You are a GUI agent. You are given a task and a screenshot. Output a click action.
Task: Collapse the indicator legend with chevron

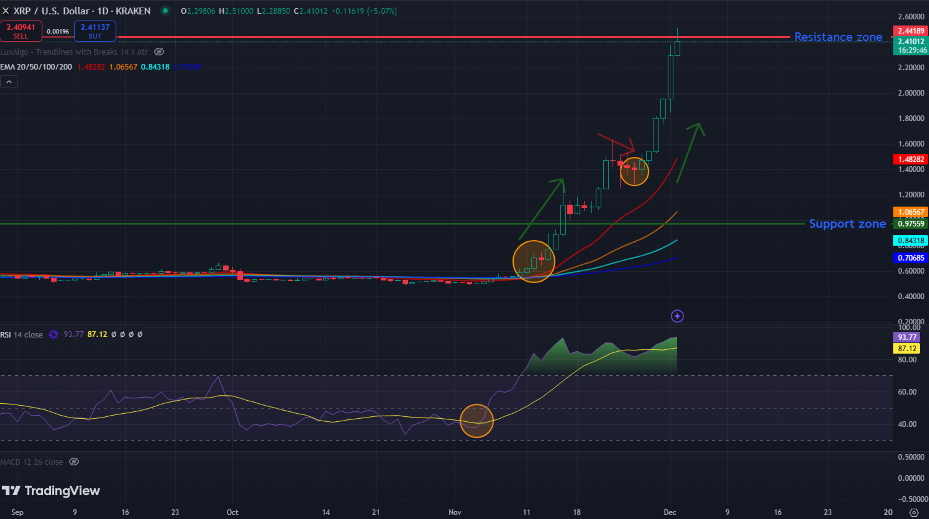(x=9, y=83)
